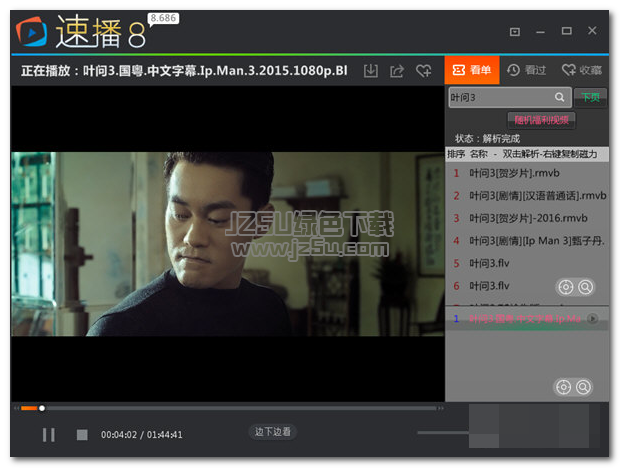Click the locate icon at the playlist bottom
The image size is (620, 468).
(x=563, y=387)
